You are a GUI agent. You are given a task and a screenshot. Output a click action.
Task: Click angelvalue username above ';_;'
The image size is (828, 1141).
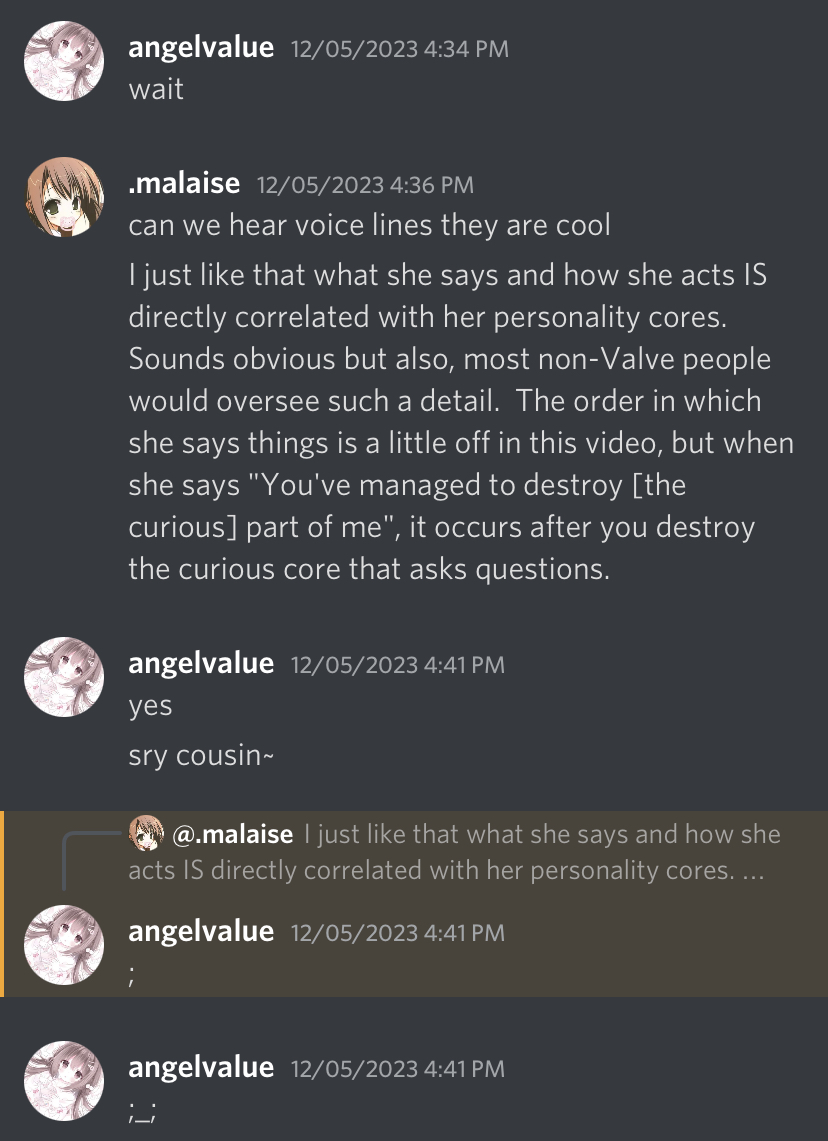point(201,1068)
